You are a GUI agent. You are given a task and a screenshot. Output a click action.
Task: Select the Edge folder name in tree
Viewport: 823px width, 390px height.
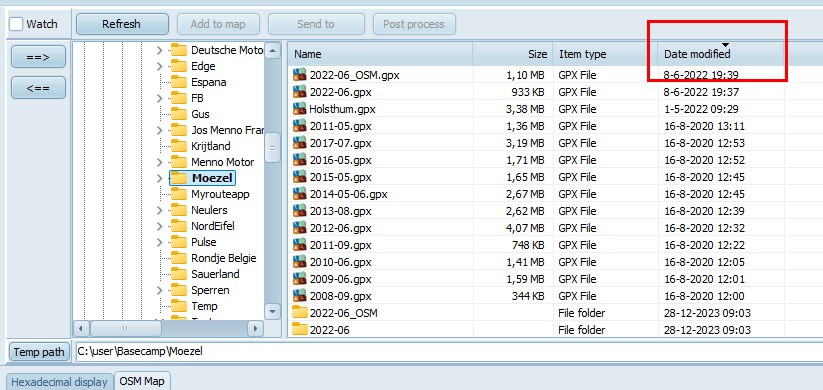[203, 66]
